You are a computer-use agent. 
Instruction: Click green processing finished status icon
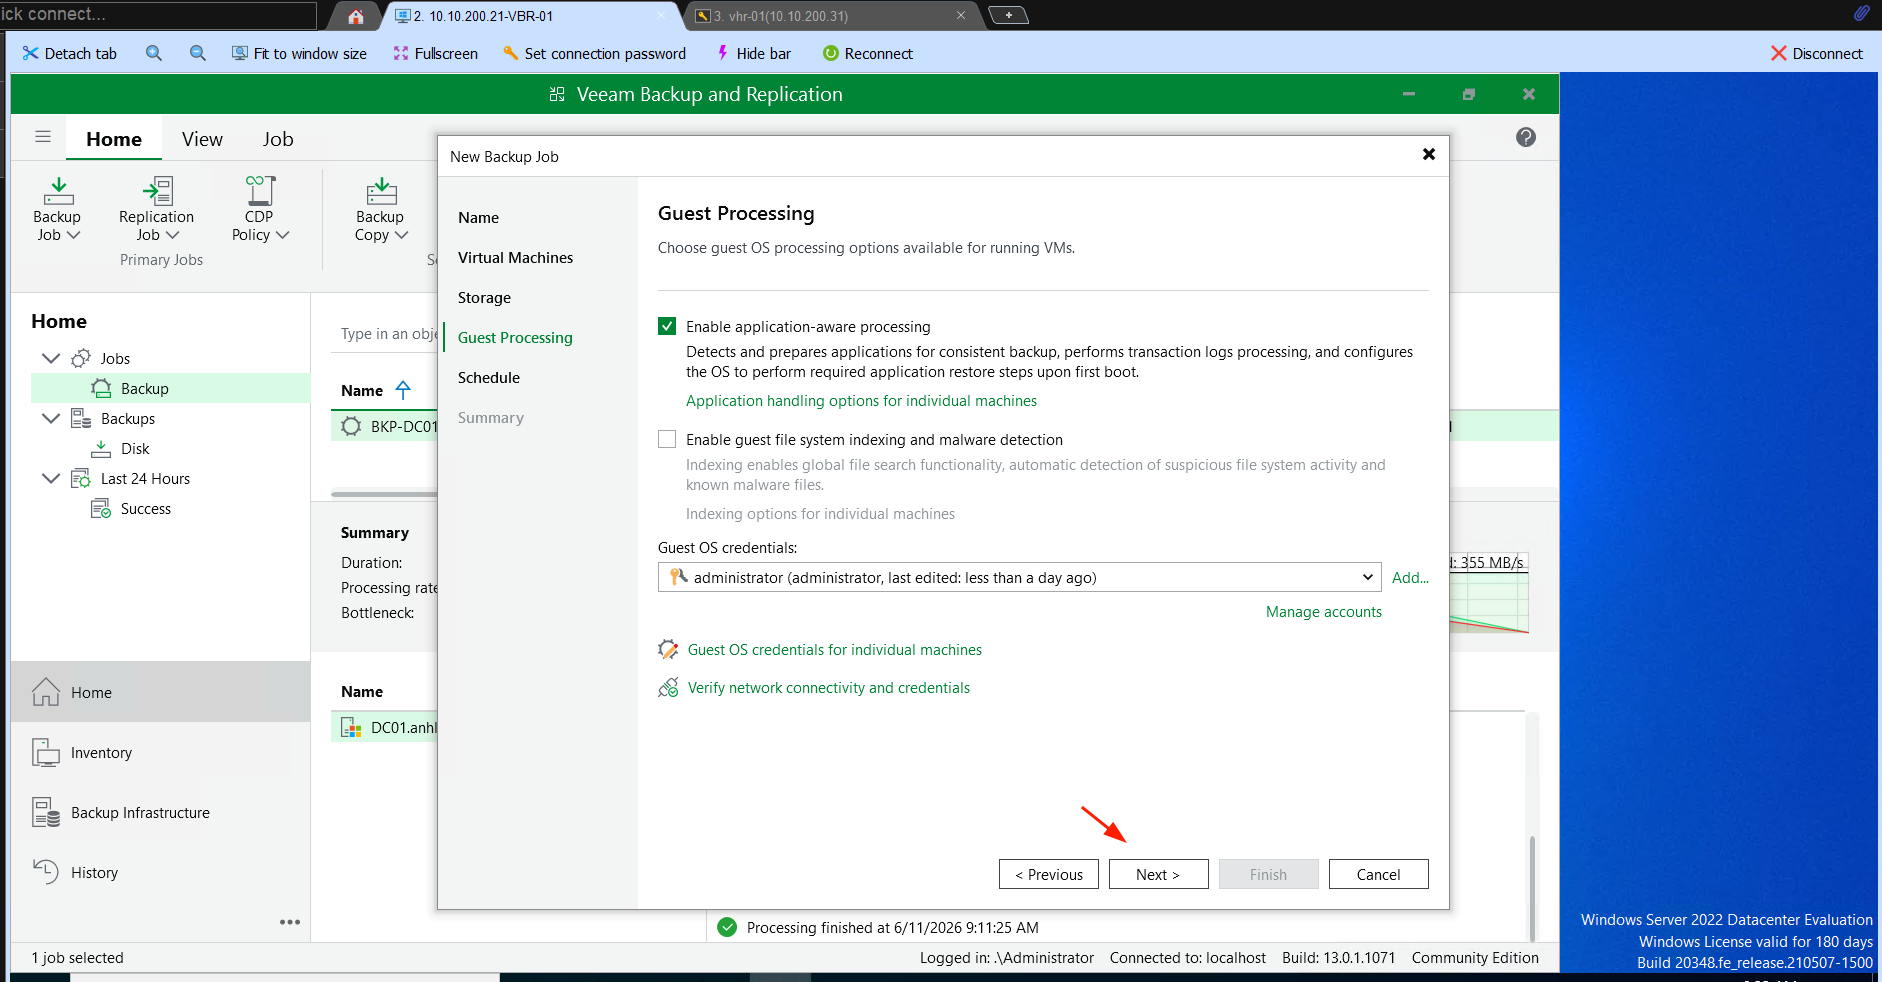pos(728,927)
